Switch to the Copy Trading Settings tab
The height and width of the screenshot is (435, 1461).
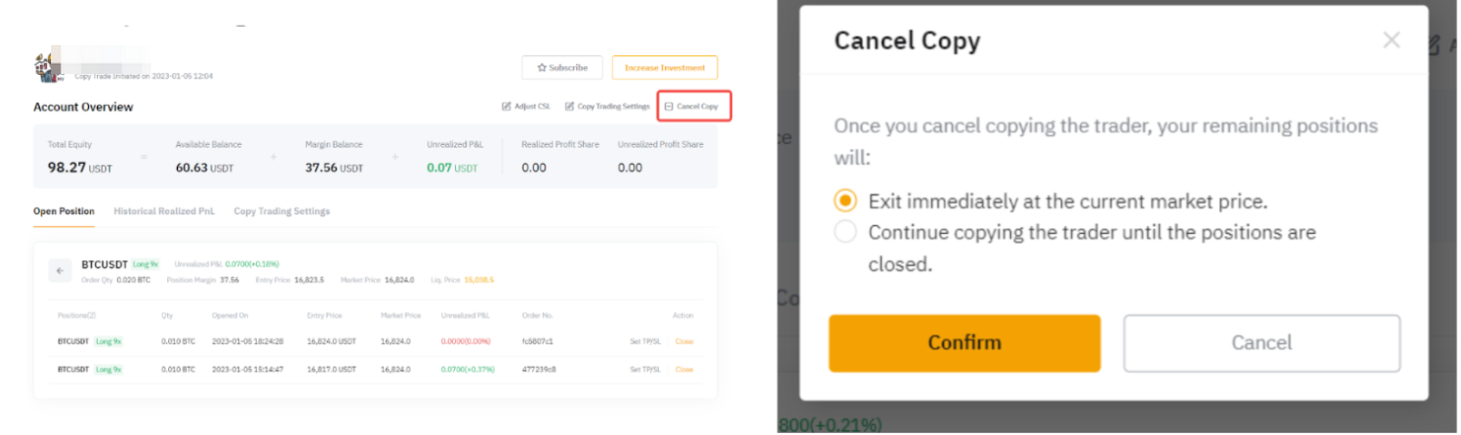(x=282, y=211)
